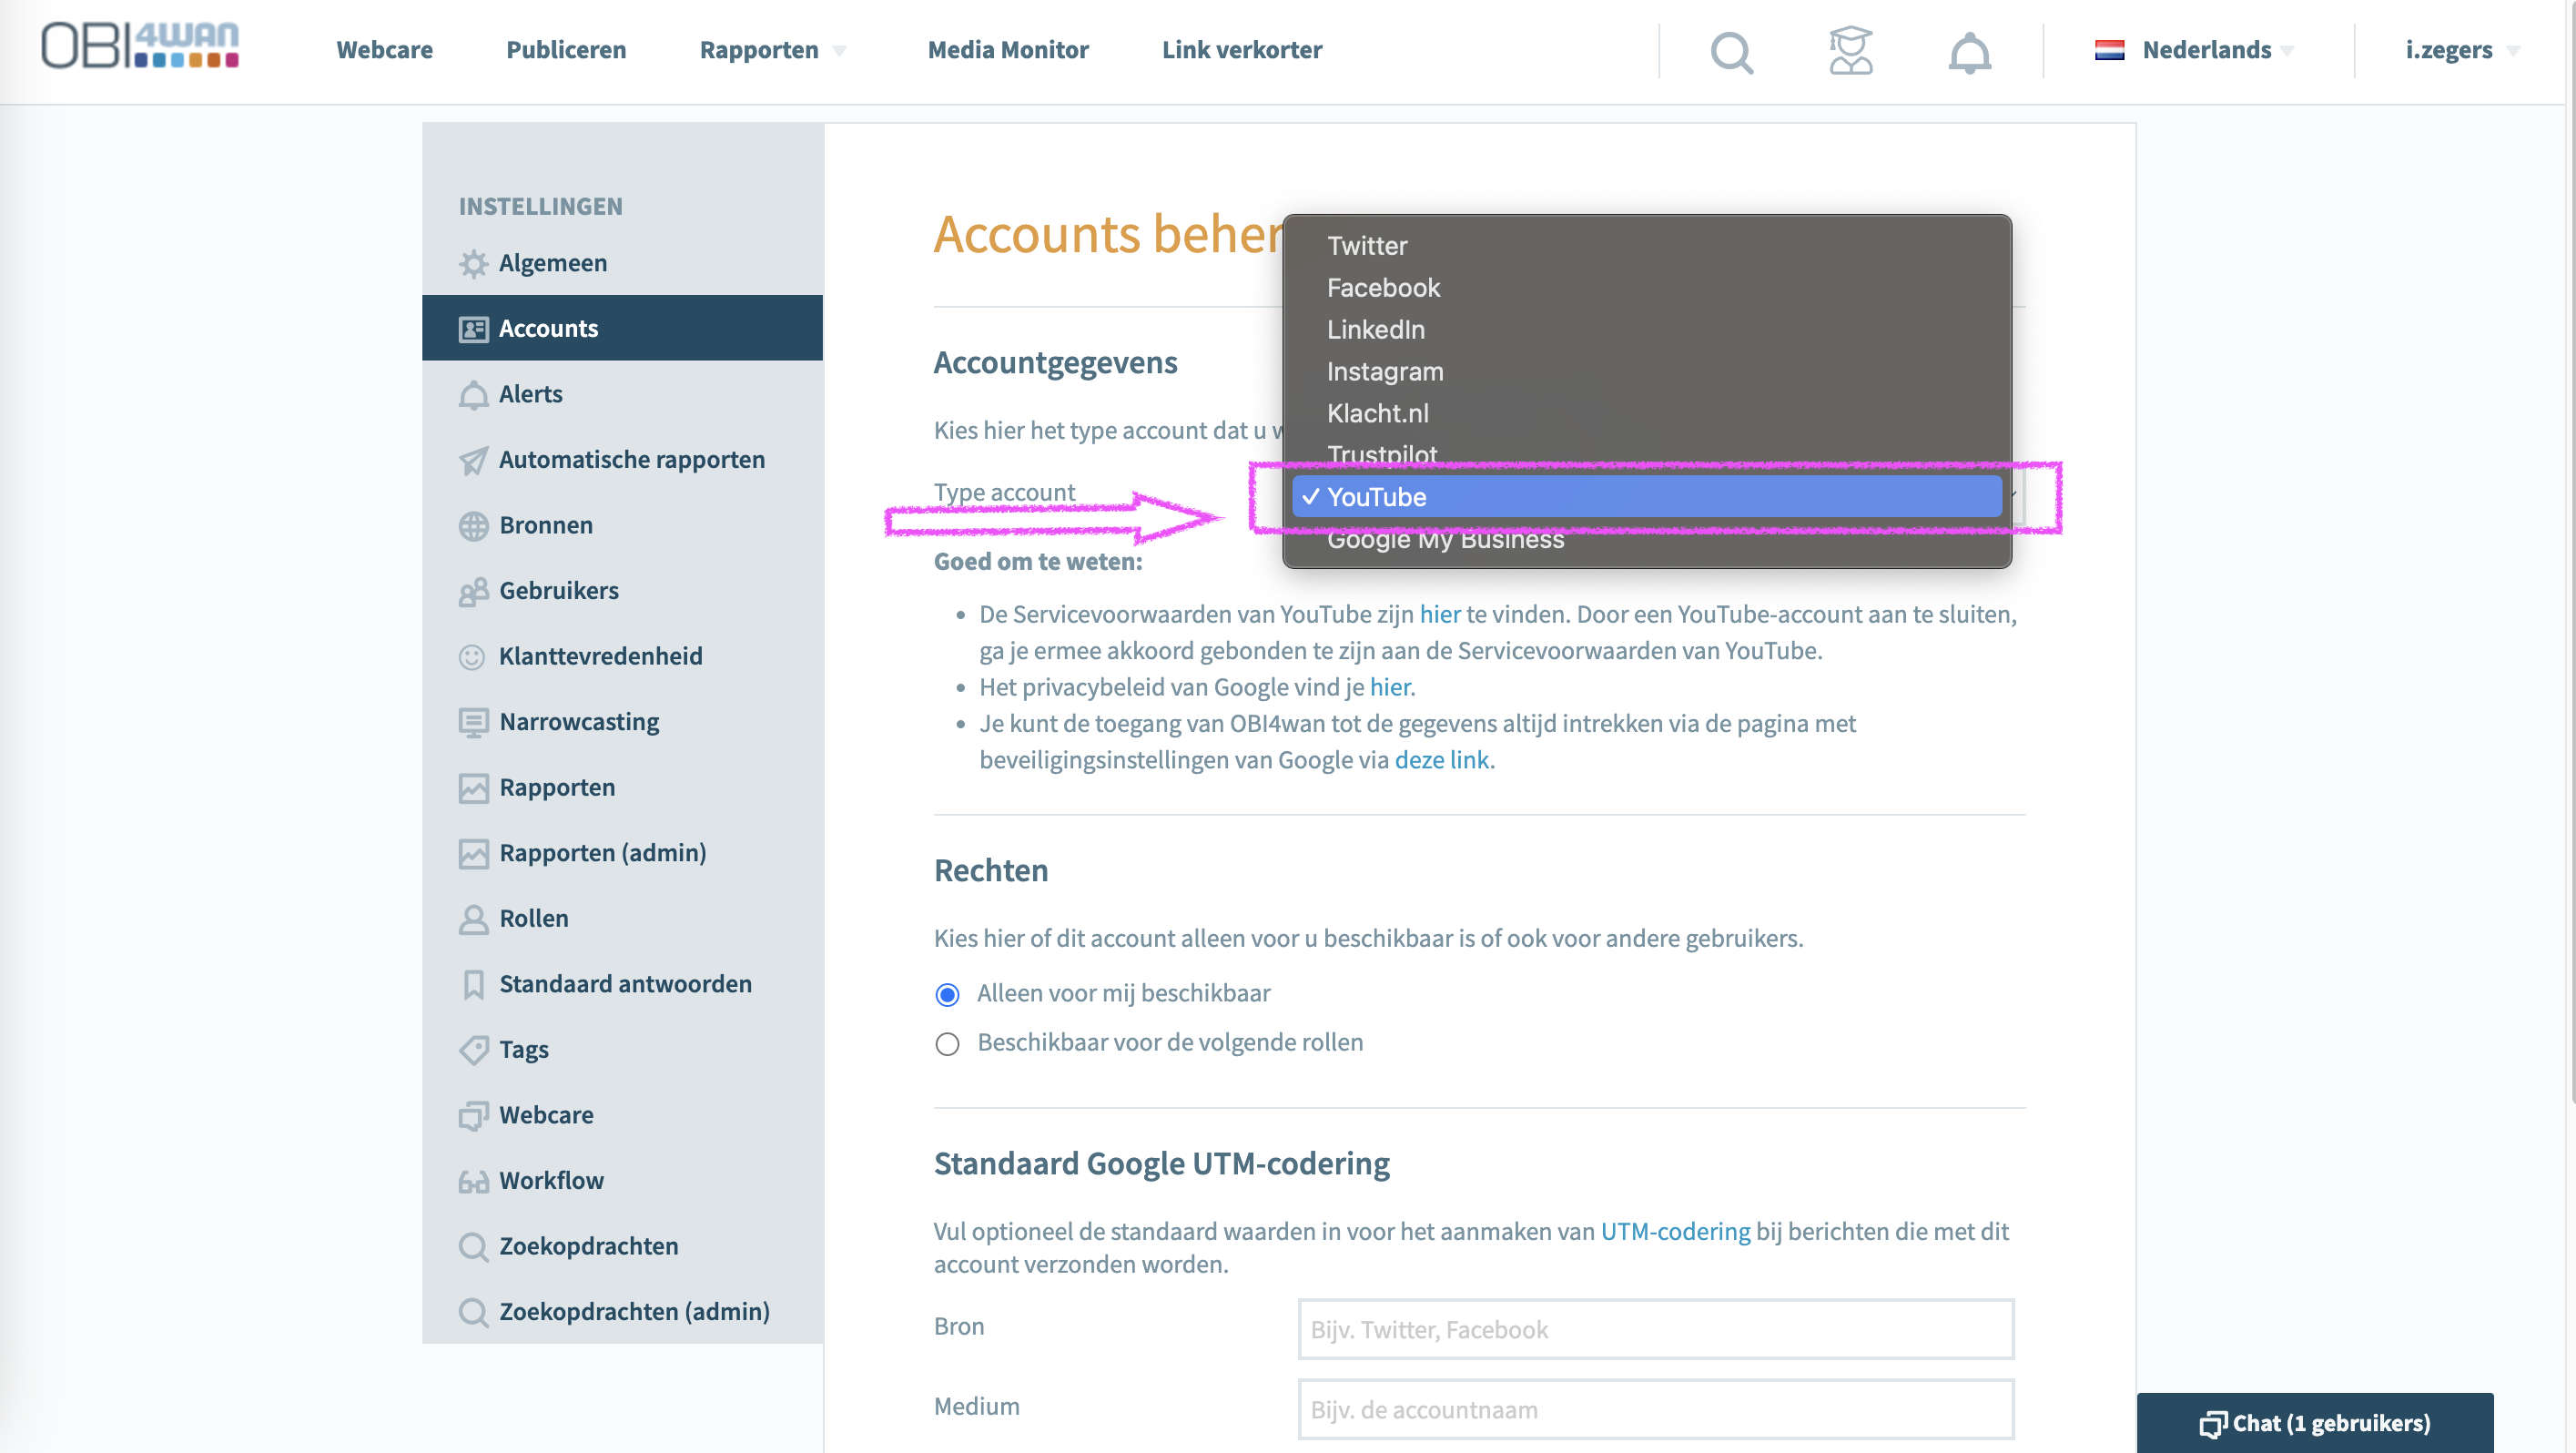Click the Rapporten chart icon in sidebar
Viewport: 2576px width, 1453px height.
pyautogui.click(x=473, y=788)
